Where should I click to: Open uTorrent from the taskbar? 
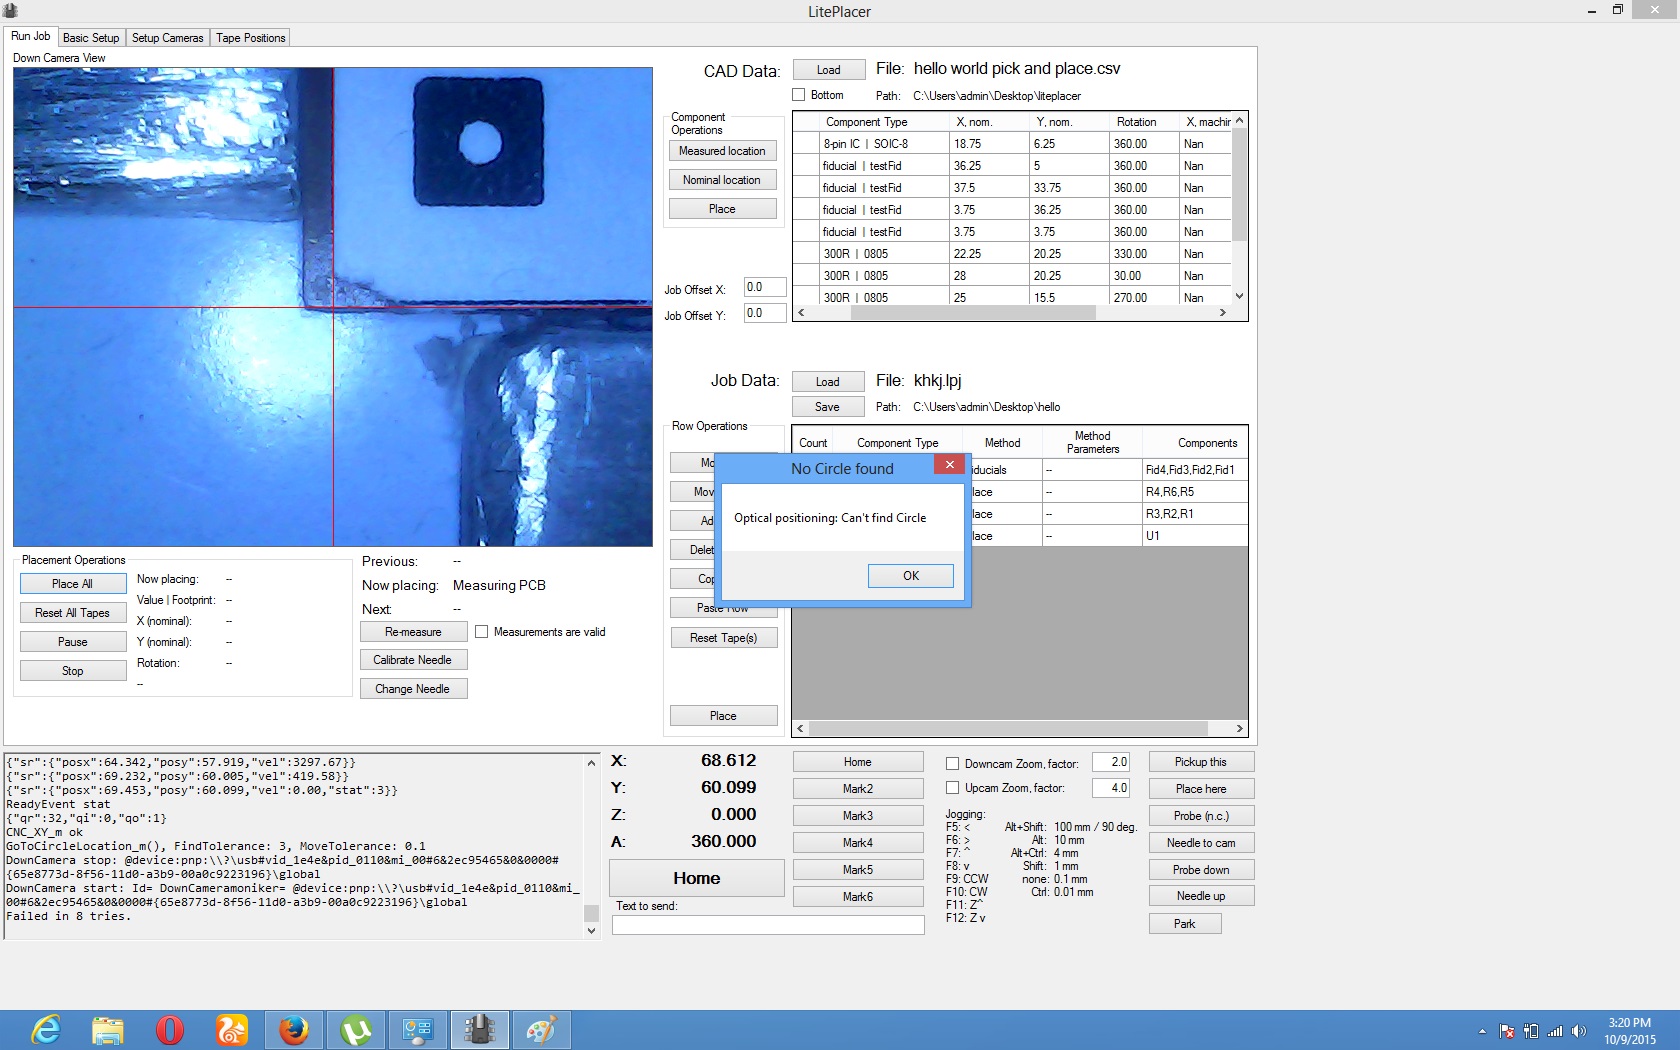click(356, 1029)
